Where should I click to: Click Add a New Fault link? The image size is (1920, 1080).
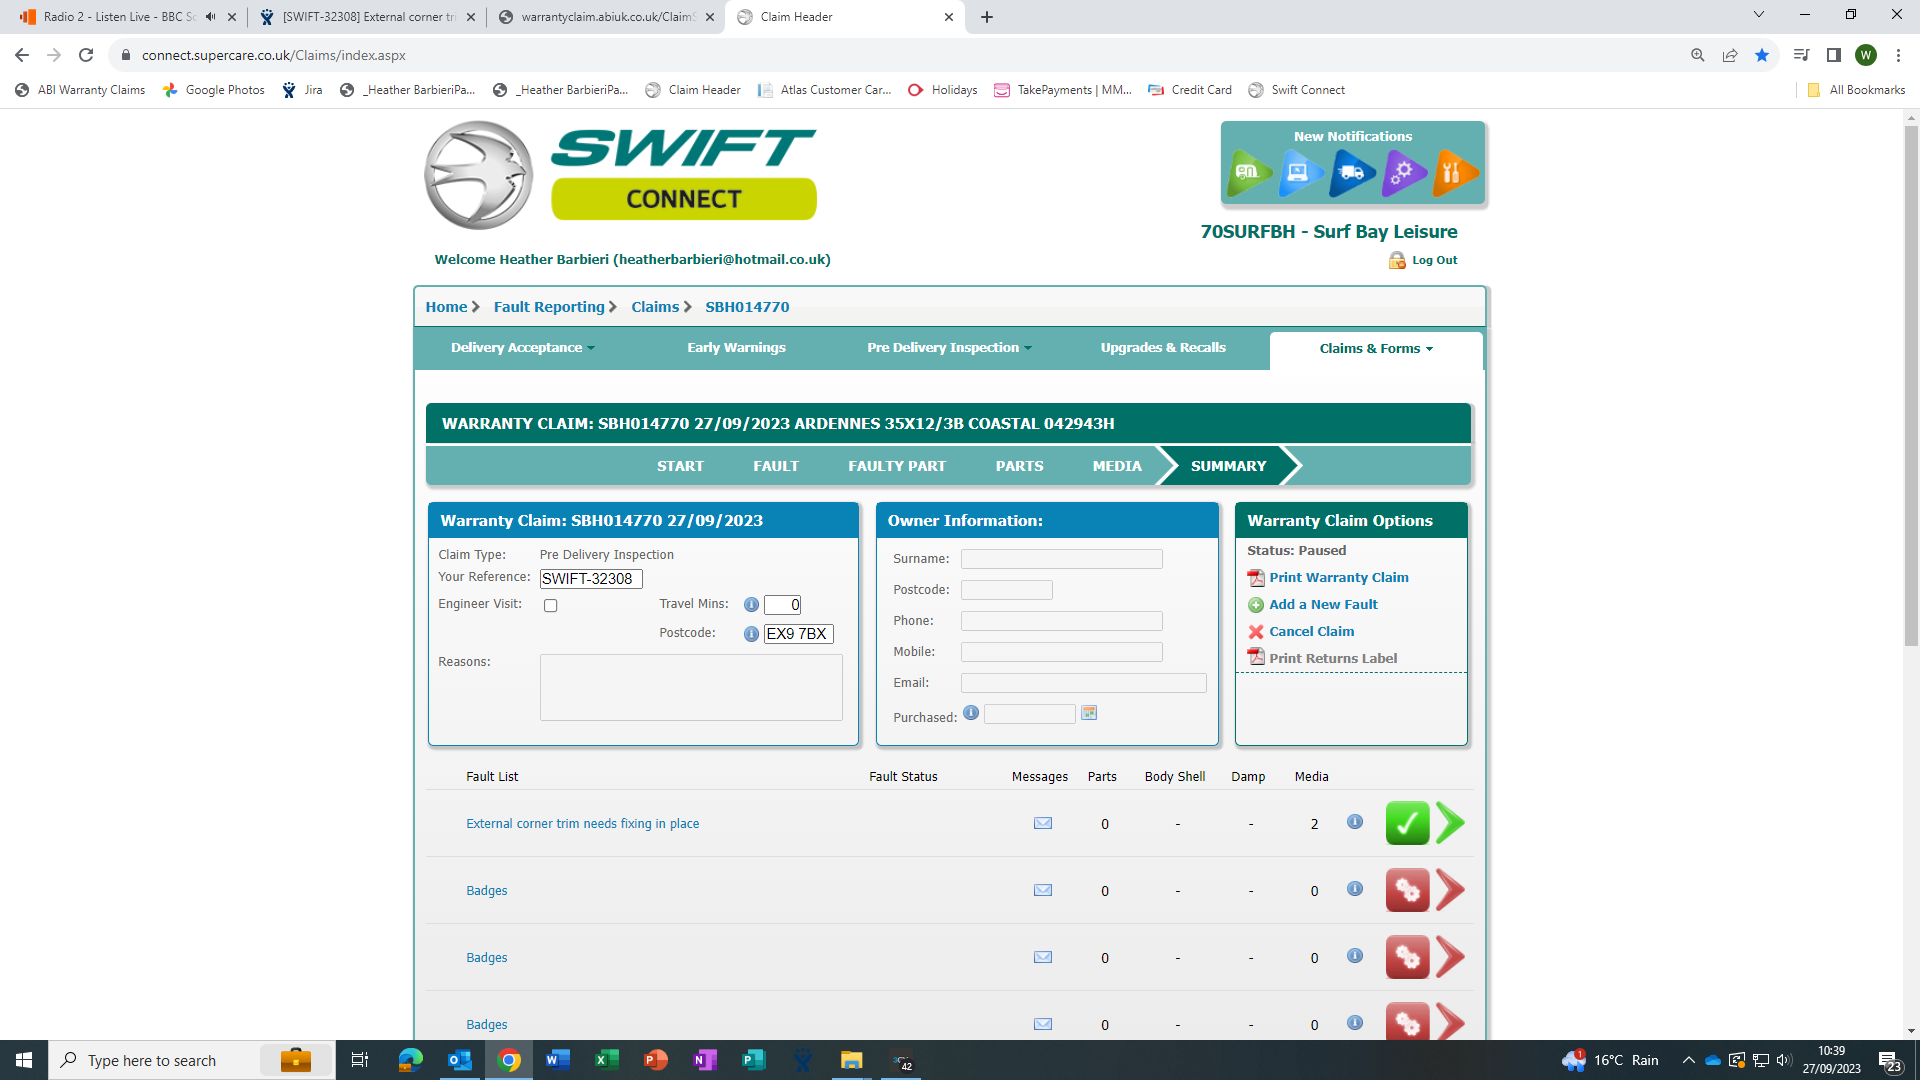[x=1323, y=605]
